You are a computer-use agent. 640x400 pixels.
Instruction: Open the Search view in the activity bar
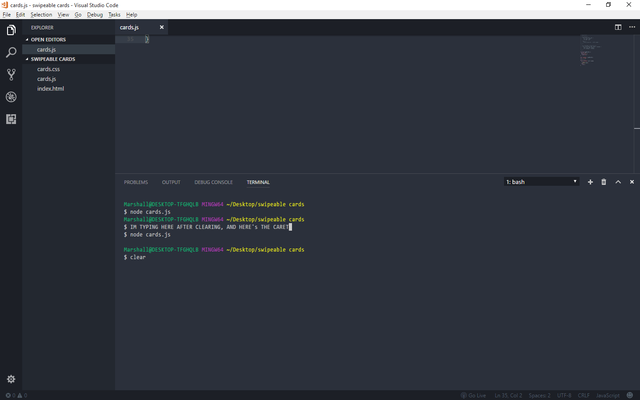click(11, 52)
